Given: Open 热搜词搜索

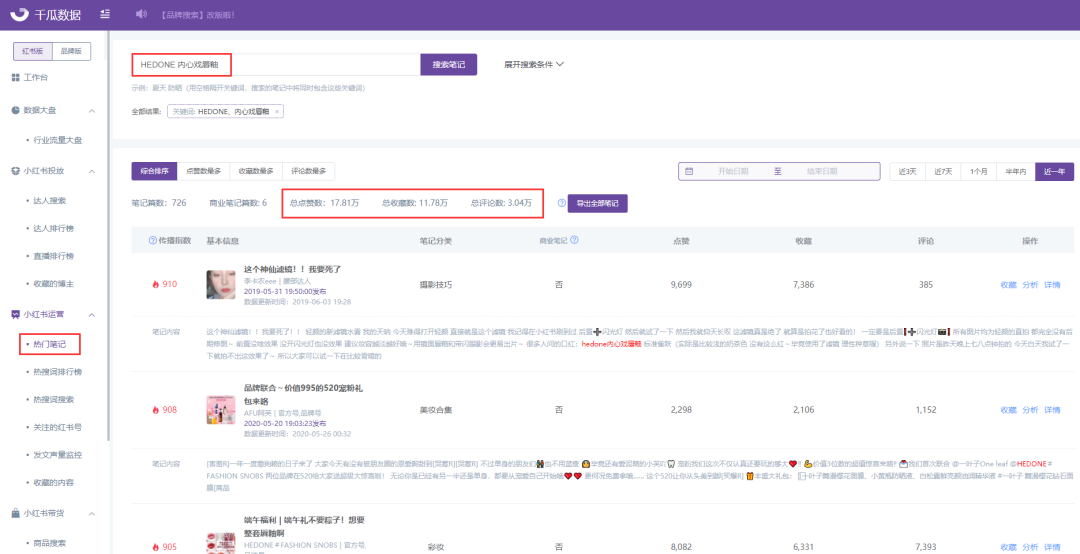Looking at the screenshot, I should [x=54, y=400].
